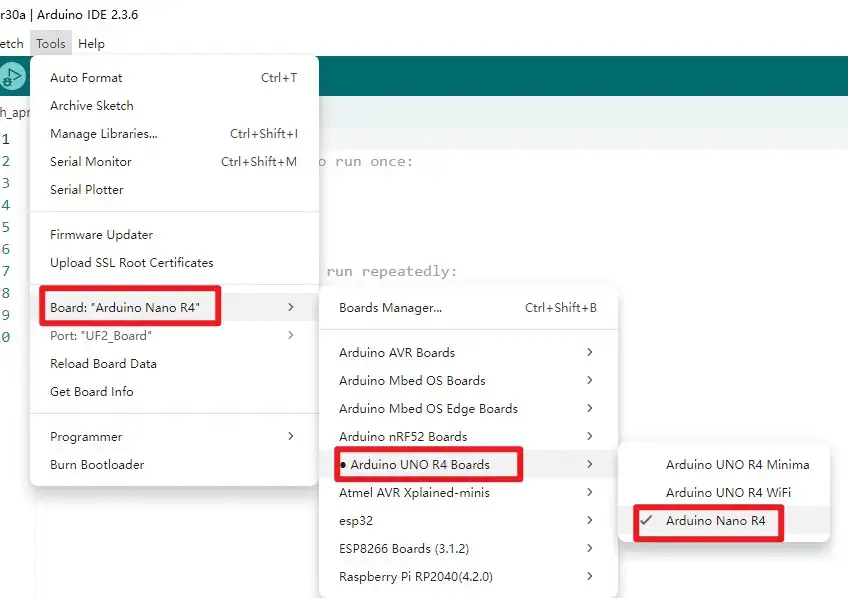Image resolution: width=848 pixels, height=598 pixels.
Task: Click the partly visible Sketch menu
Action: pos(11,44)
